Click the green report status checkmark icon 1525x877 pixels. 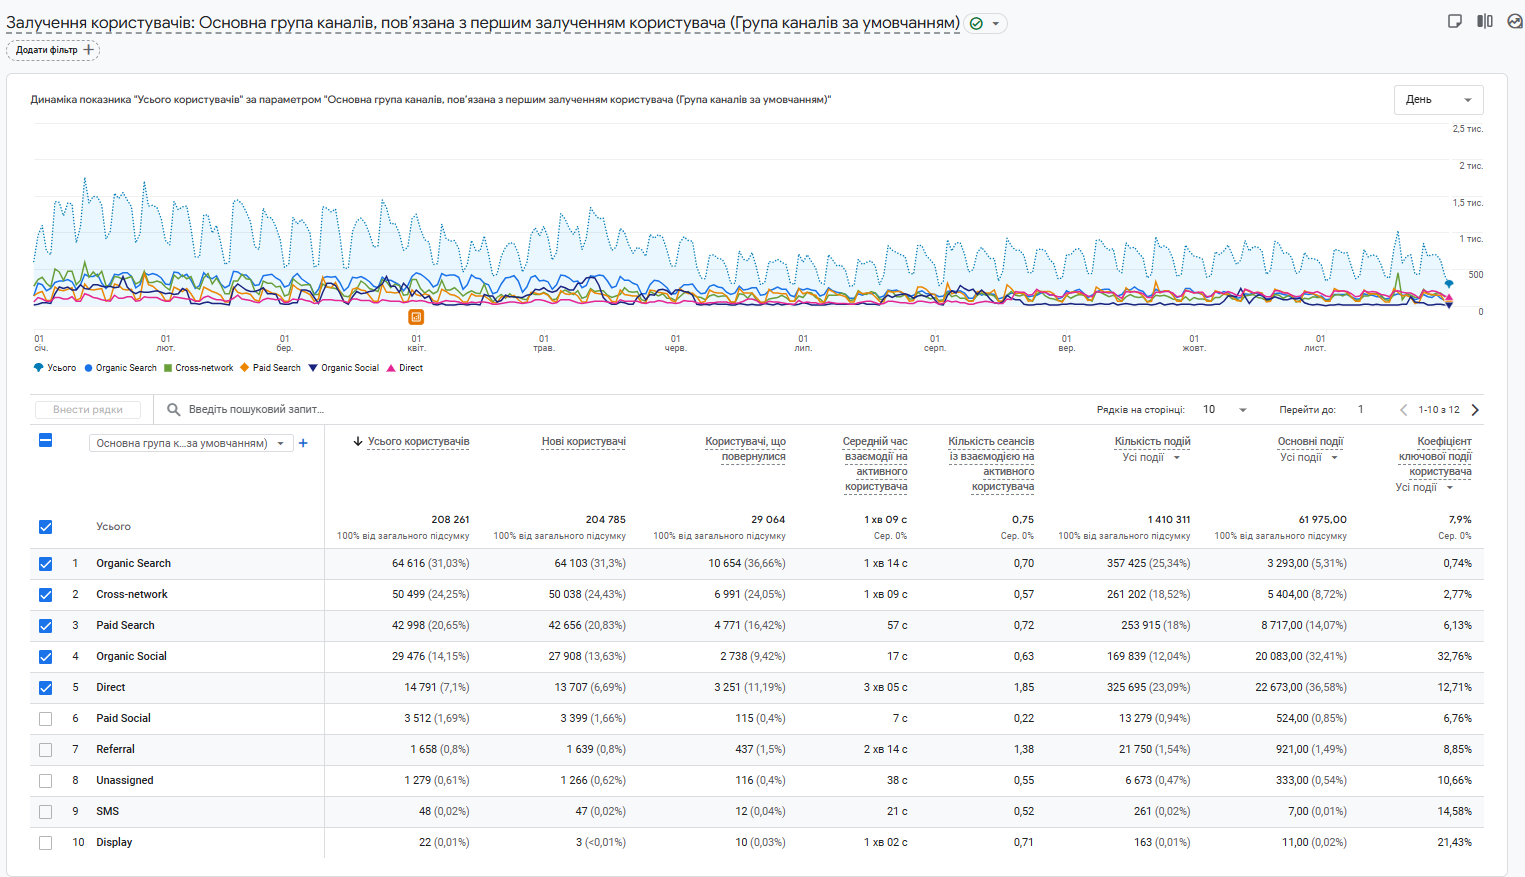pyautogui.click(x=976, y=24)
